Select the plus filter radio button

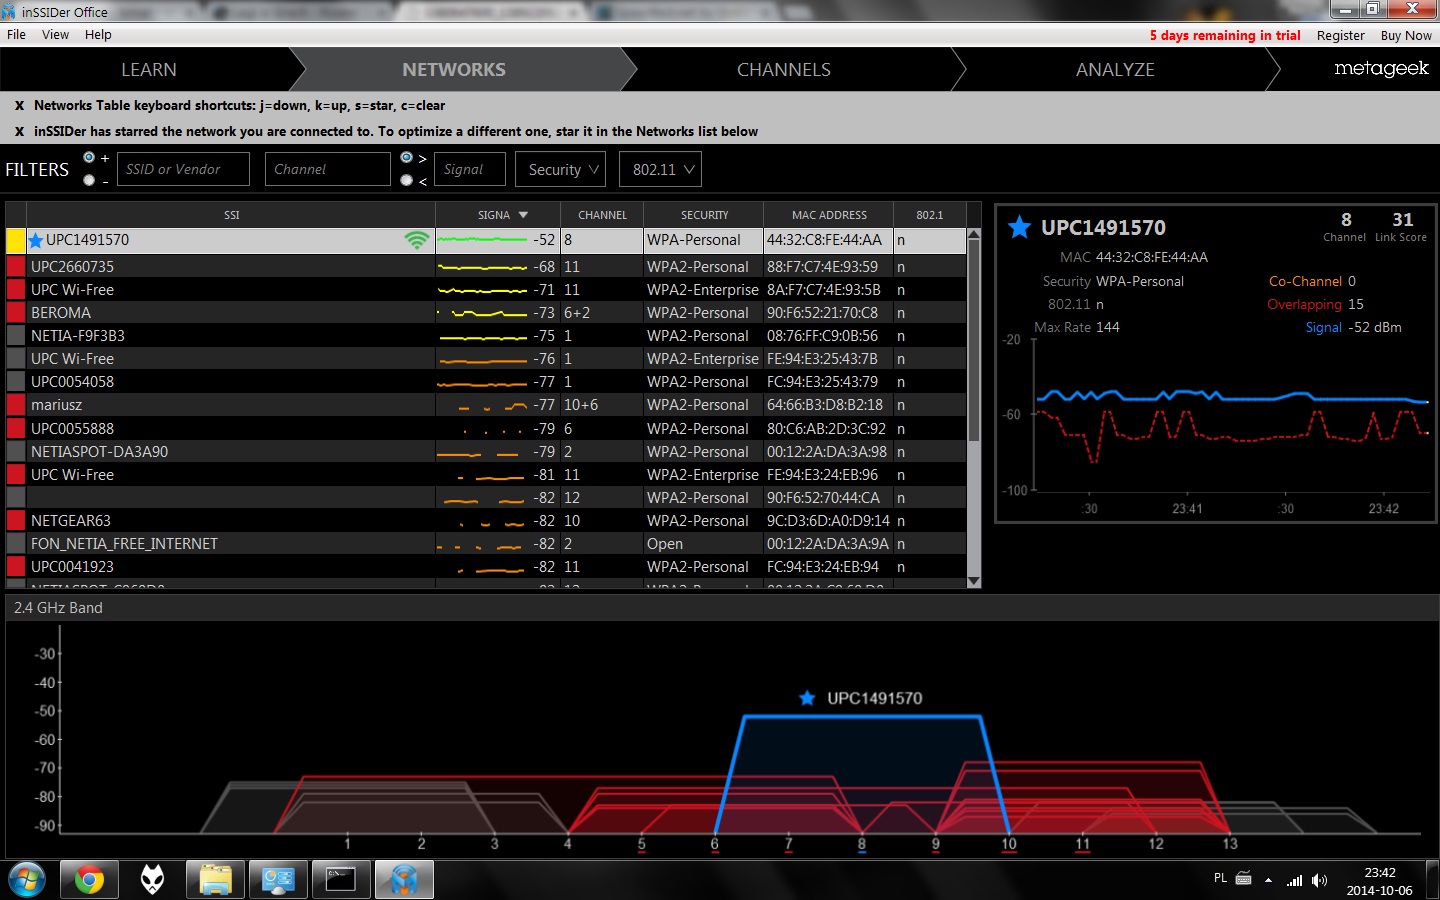90,158
